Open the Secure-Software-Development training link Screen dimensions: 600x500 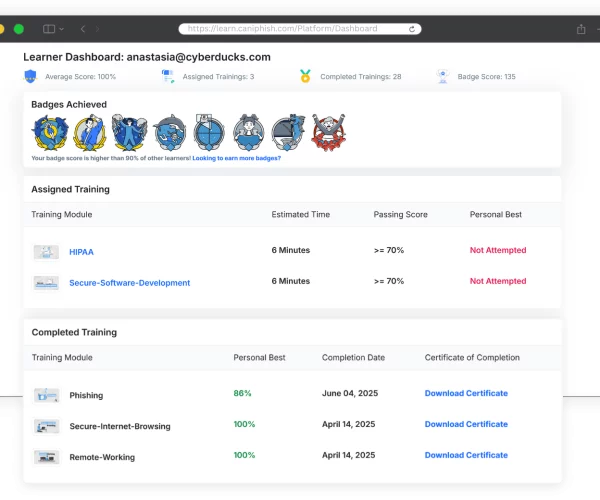[x=129, y=283]
